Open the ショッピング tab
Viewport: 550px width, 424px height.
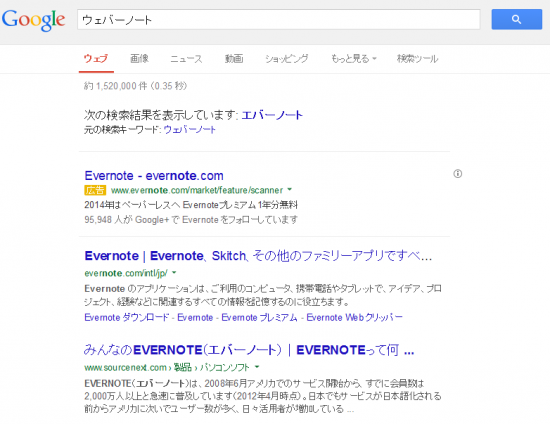tap(287, 59)
